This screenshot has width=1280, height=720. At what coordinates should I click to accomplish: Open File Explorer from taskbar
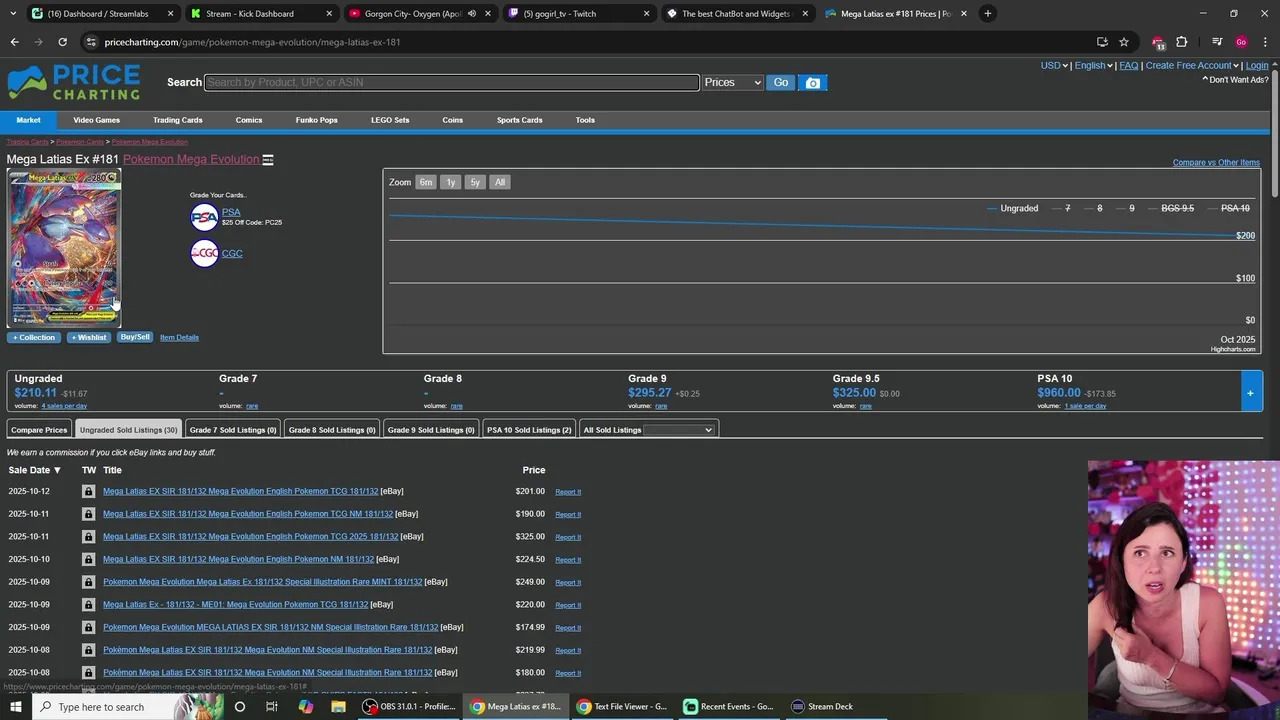click(x=338, y=707)
